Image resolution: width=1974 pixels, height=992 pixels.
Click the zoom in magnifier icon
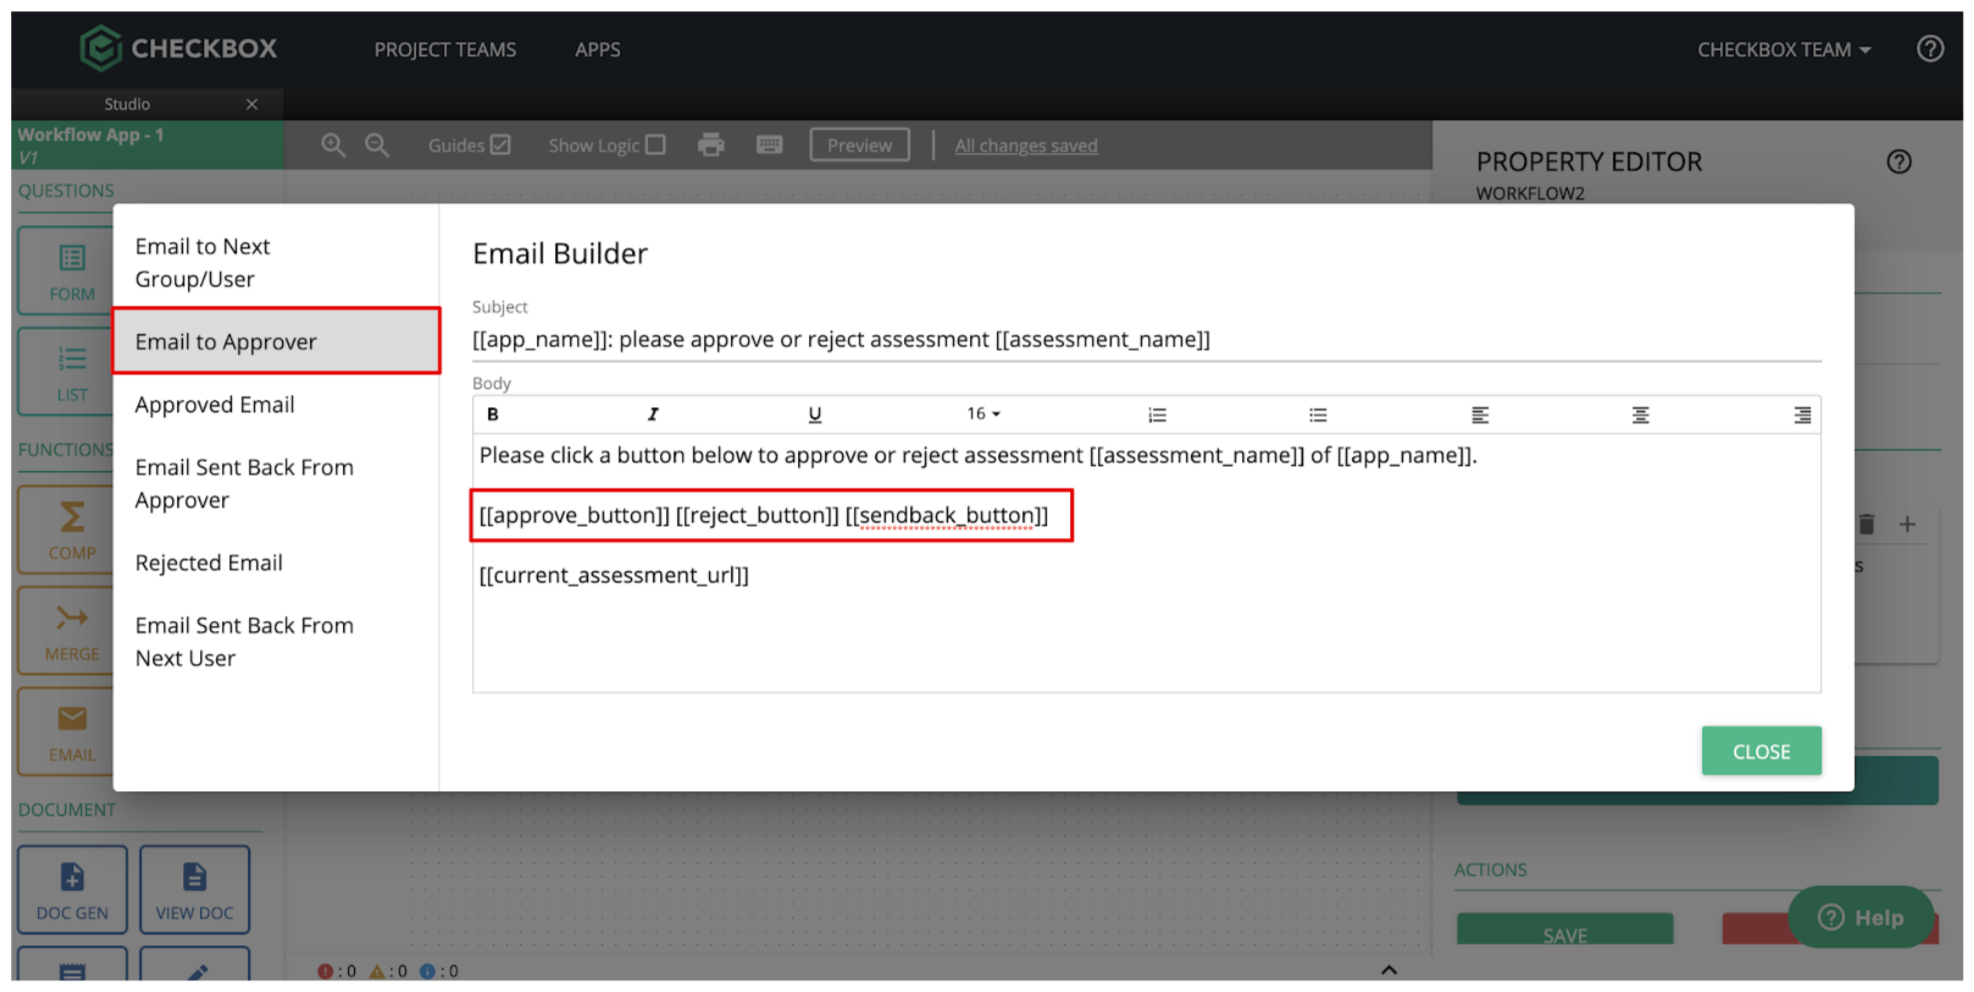tap(333, 145)
